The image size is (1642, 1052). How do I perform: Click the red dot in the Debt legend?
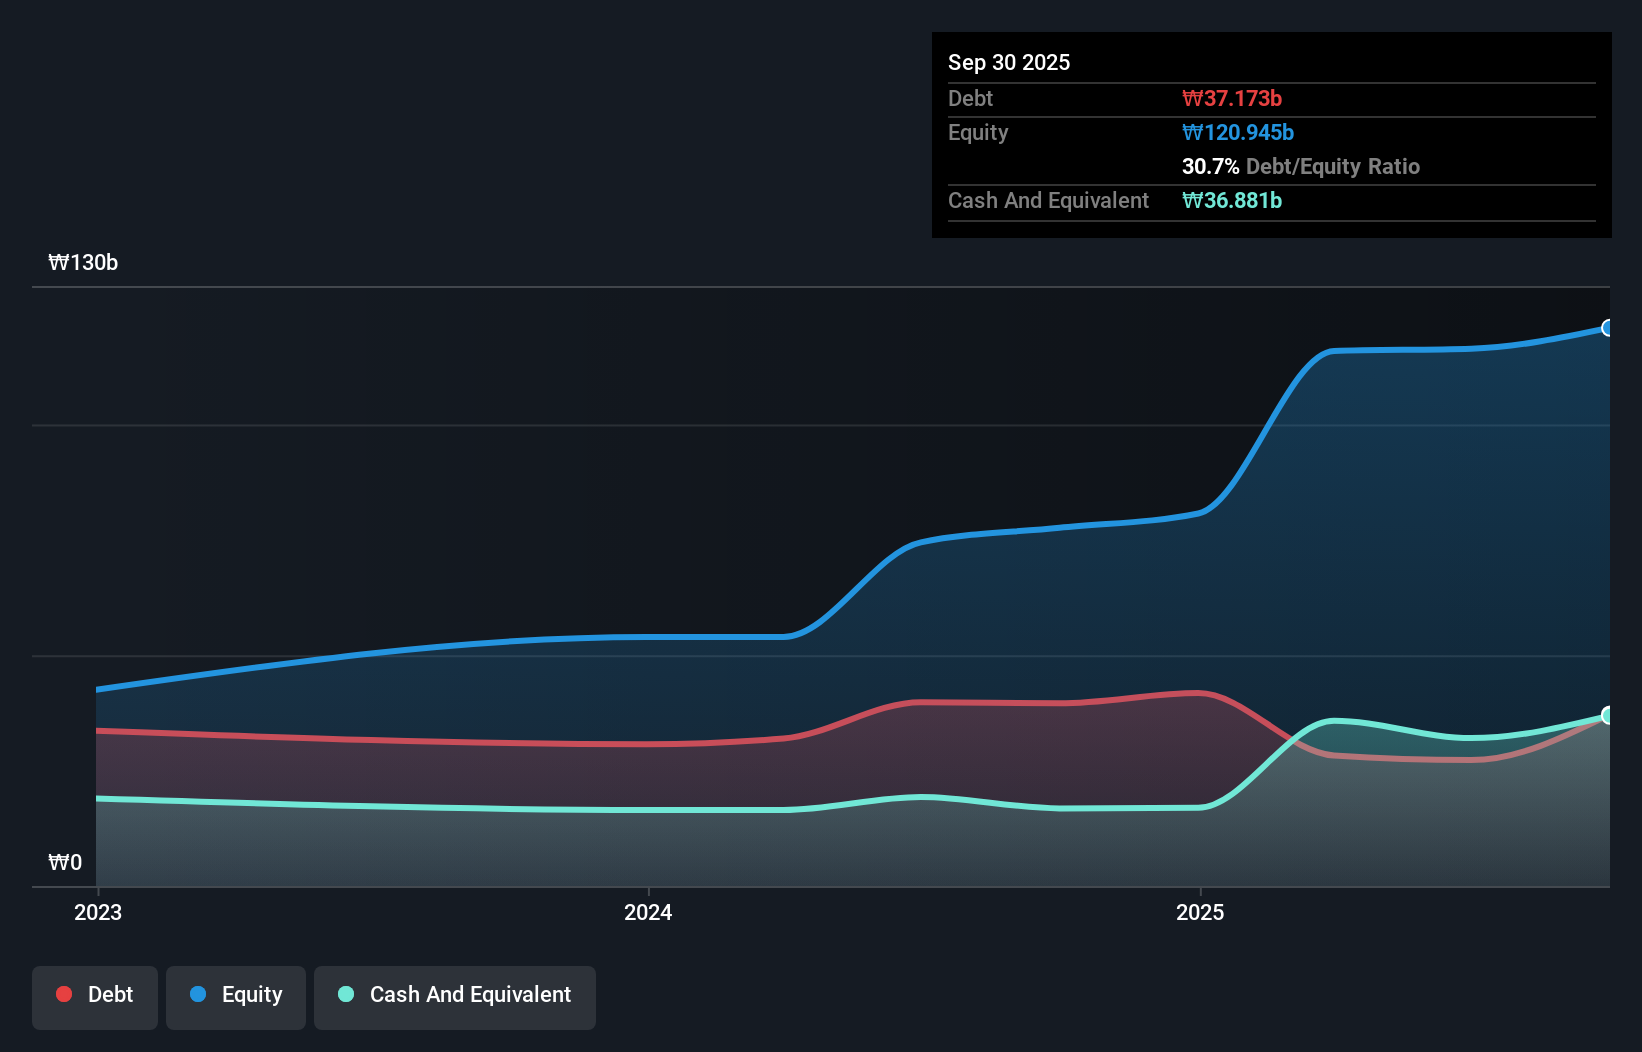click(62, 994)
